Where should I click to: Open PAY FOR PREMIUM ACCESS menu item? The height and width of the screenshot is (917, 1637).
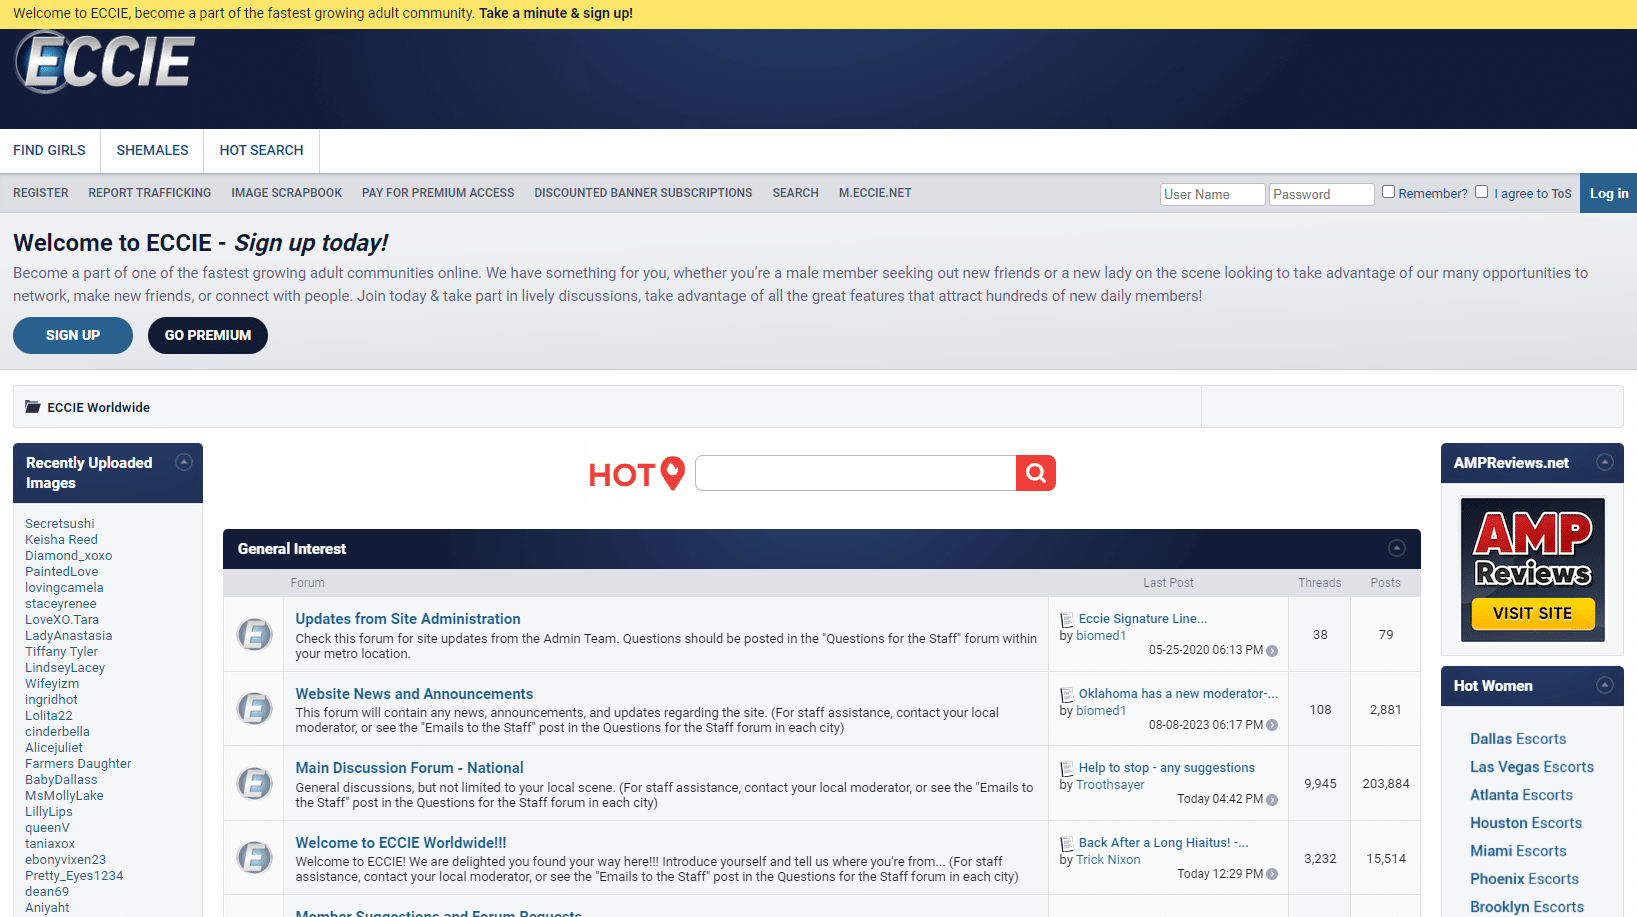pos(438,193)
